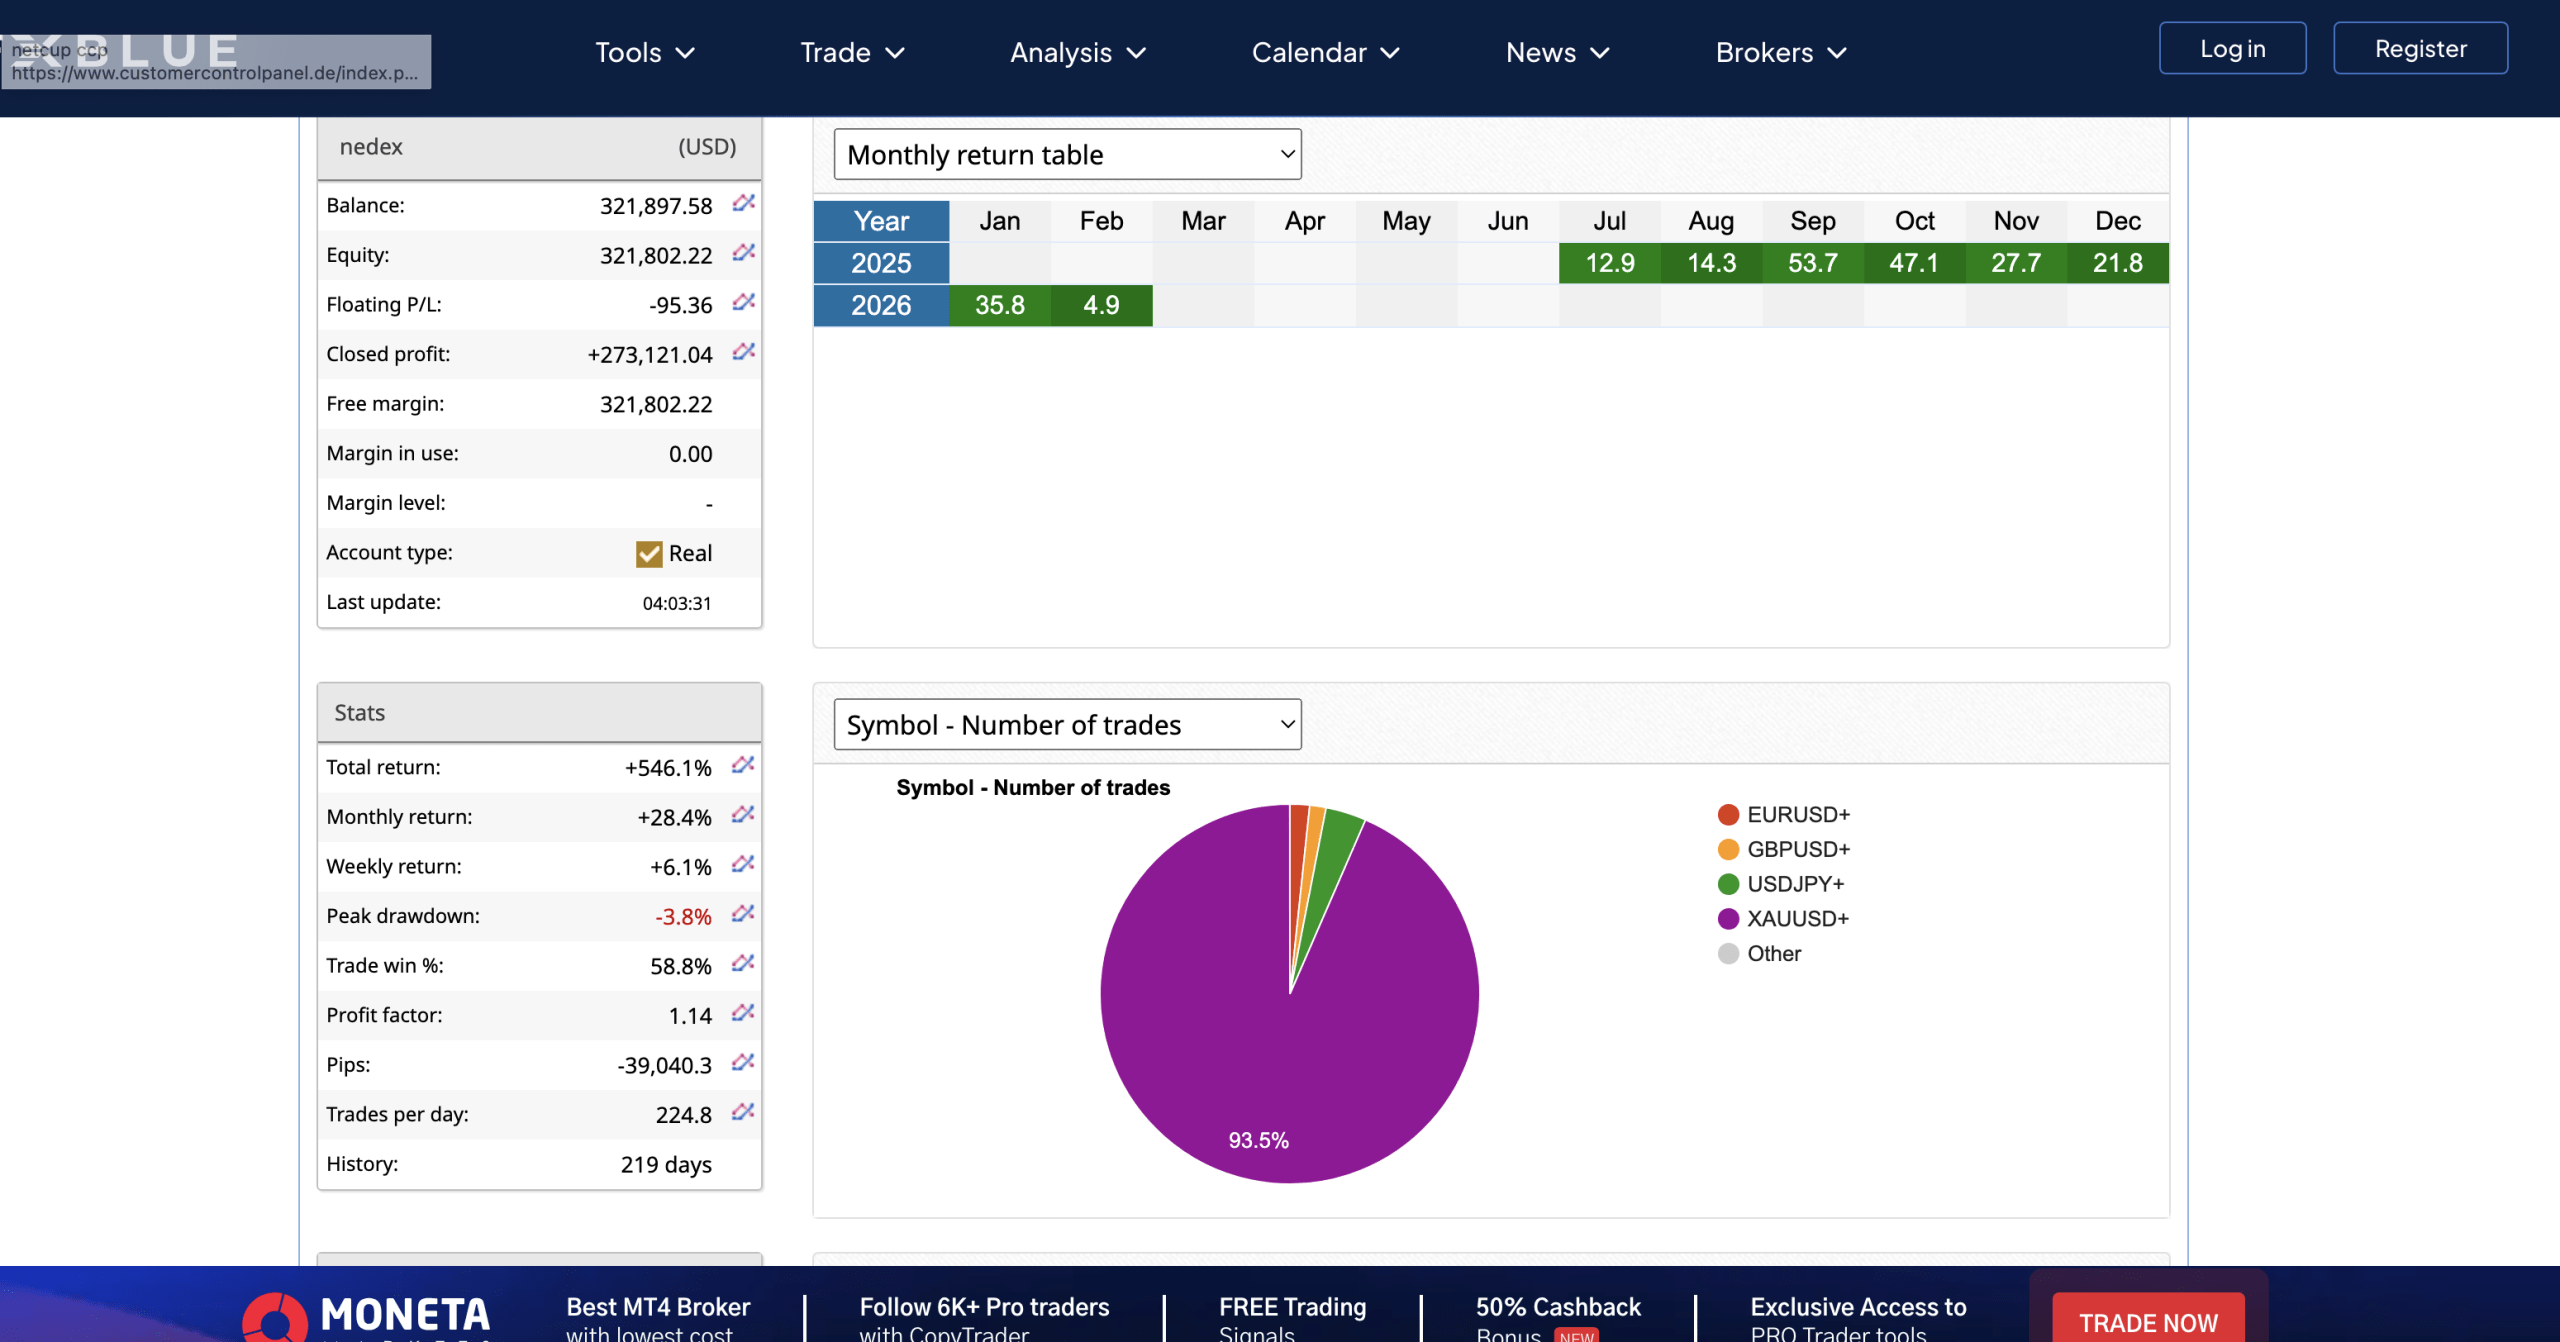Click the Real account type checkmark

pos(649,554)
